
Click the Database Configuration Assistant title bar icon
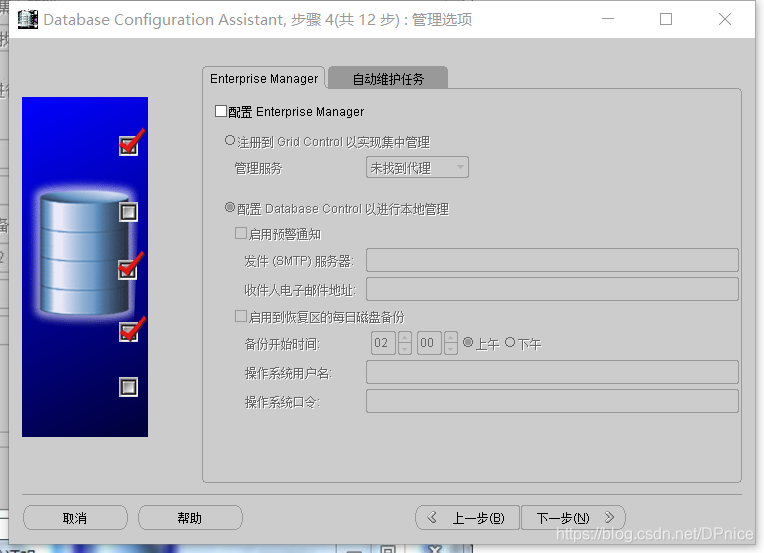click(x=28, y=19)
